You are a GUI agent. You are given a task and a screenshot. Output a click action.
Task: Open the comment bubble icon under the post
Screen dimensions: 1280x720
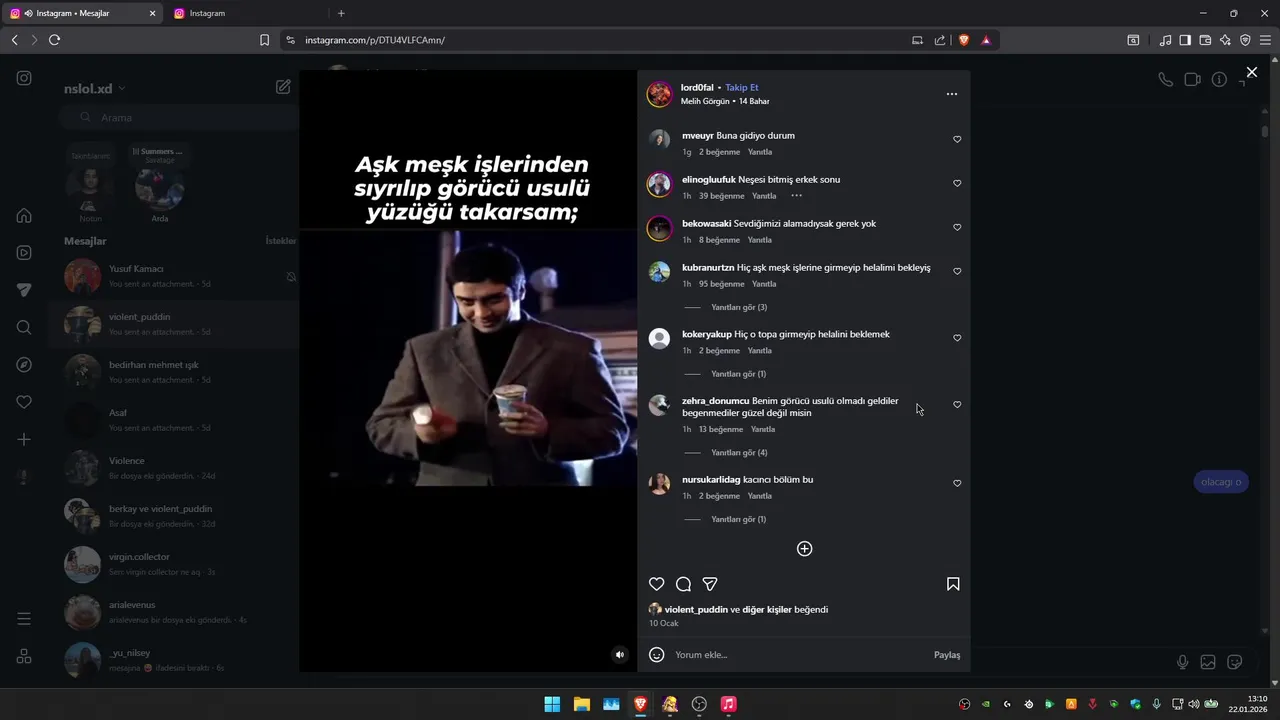[x=683, y=584]
